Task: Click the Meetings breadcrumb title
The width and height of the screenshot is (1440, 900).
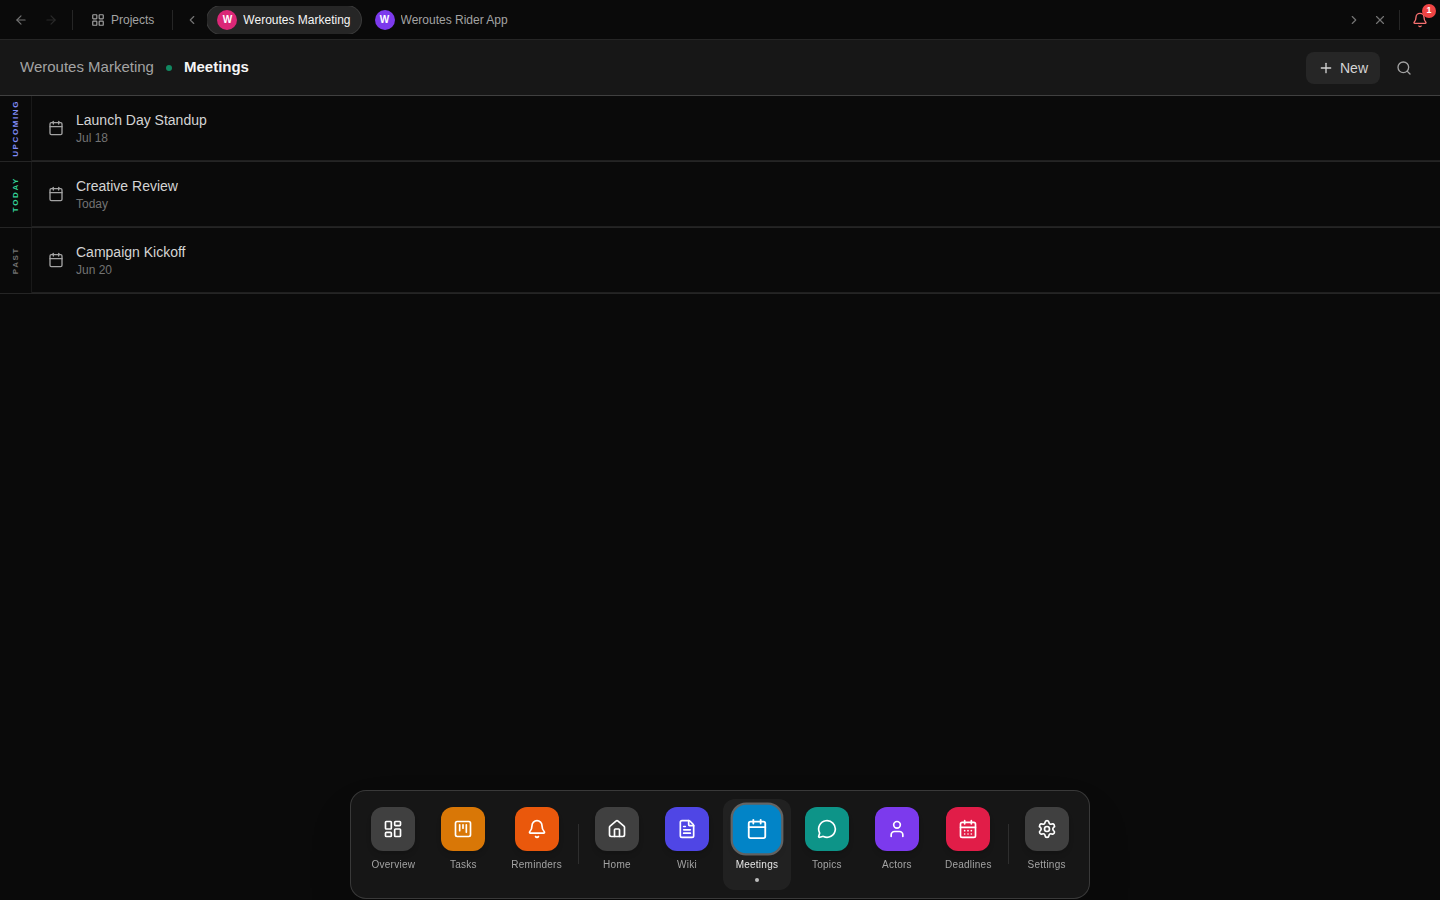Action: [x=216, y=67]
